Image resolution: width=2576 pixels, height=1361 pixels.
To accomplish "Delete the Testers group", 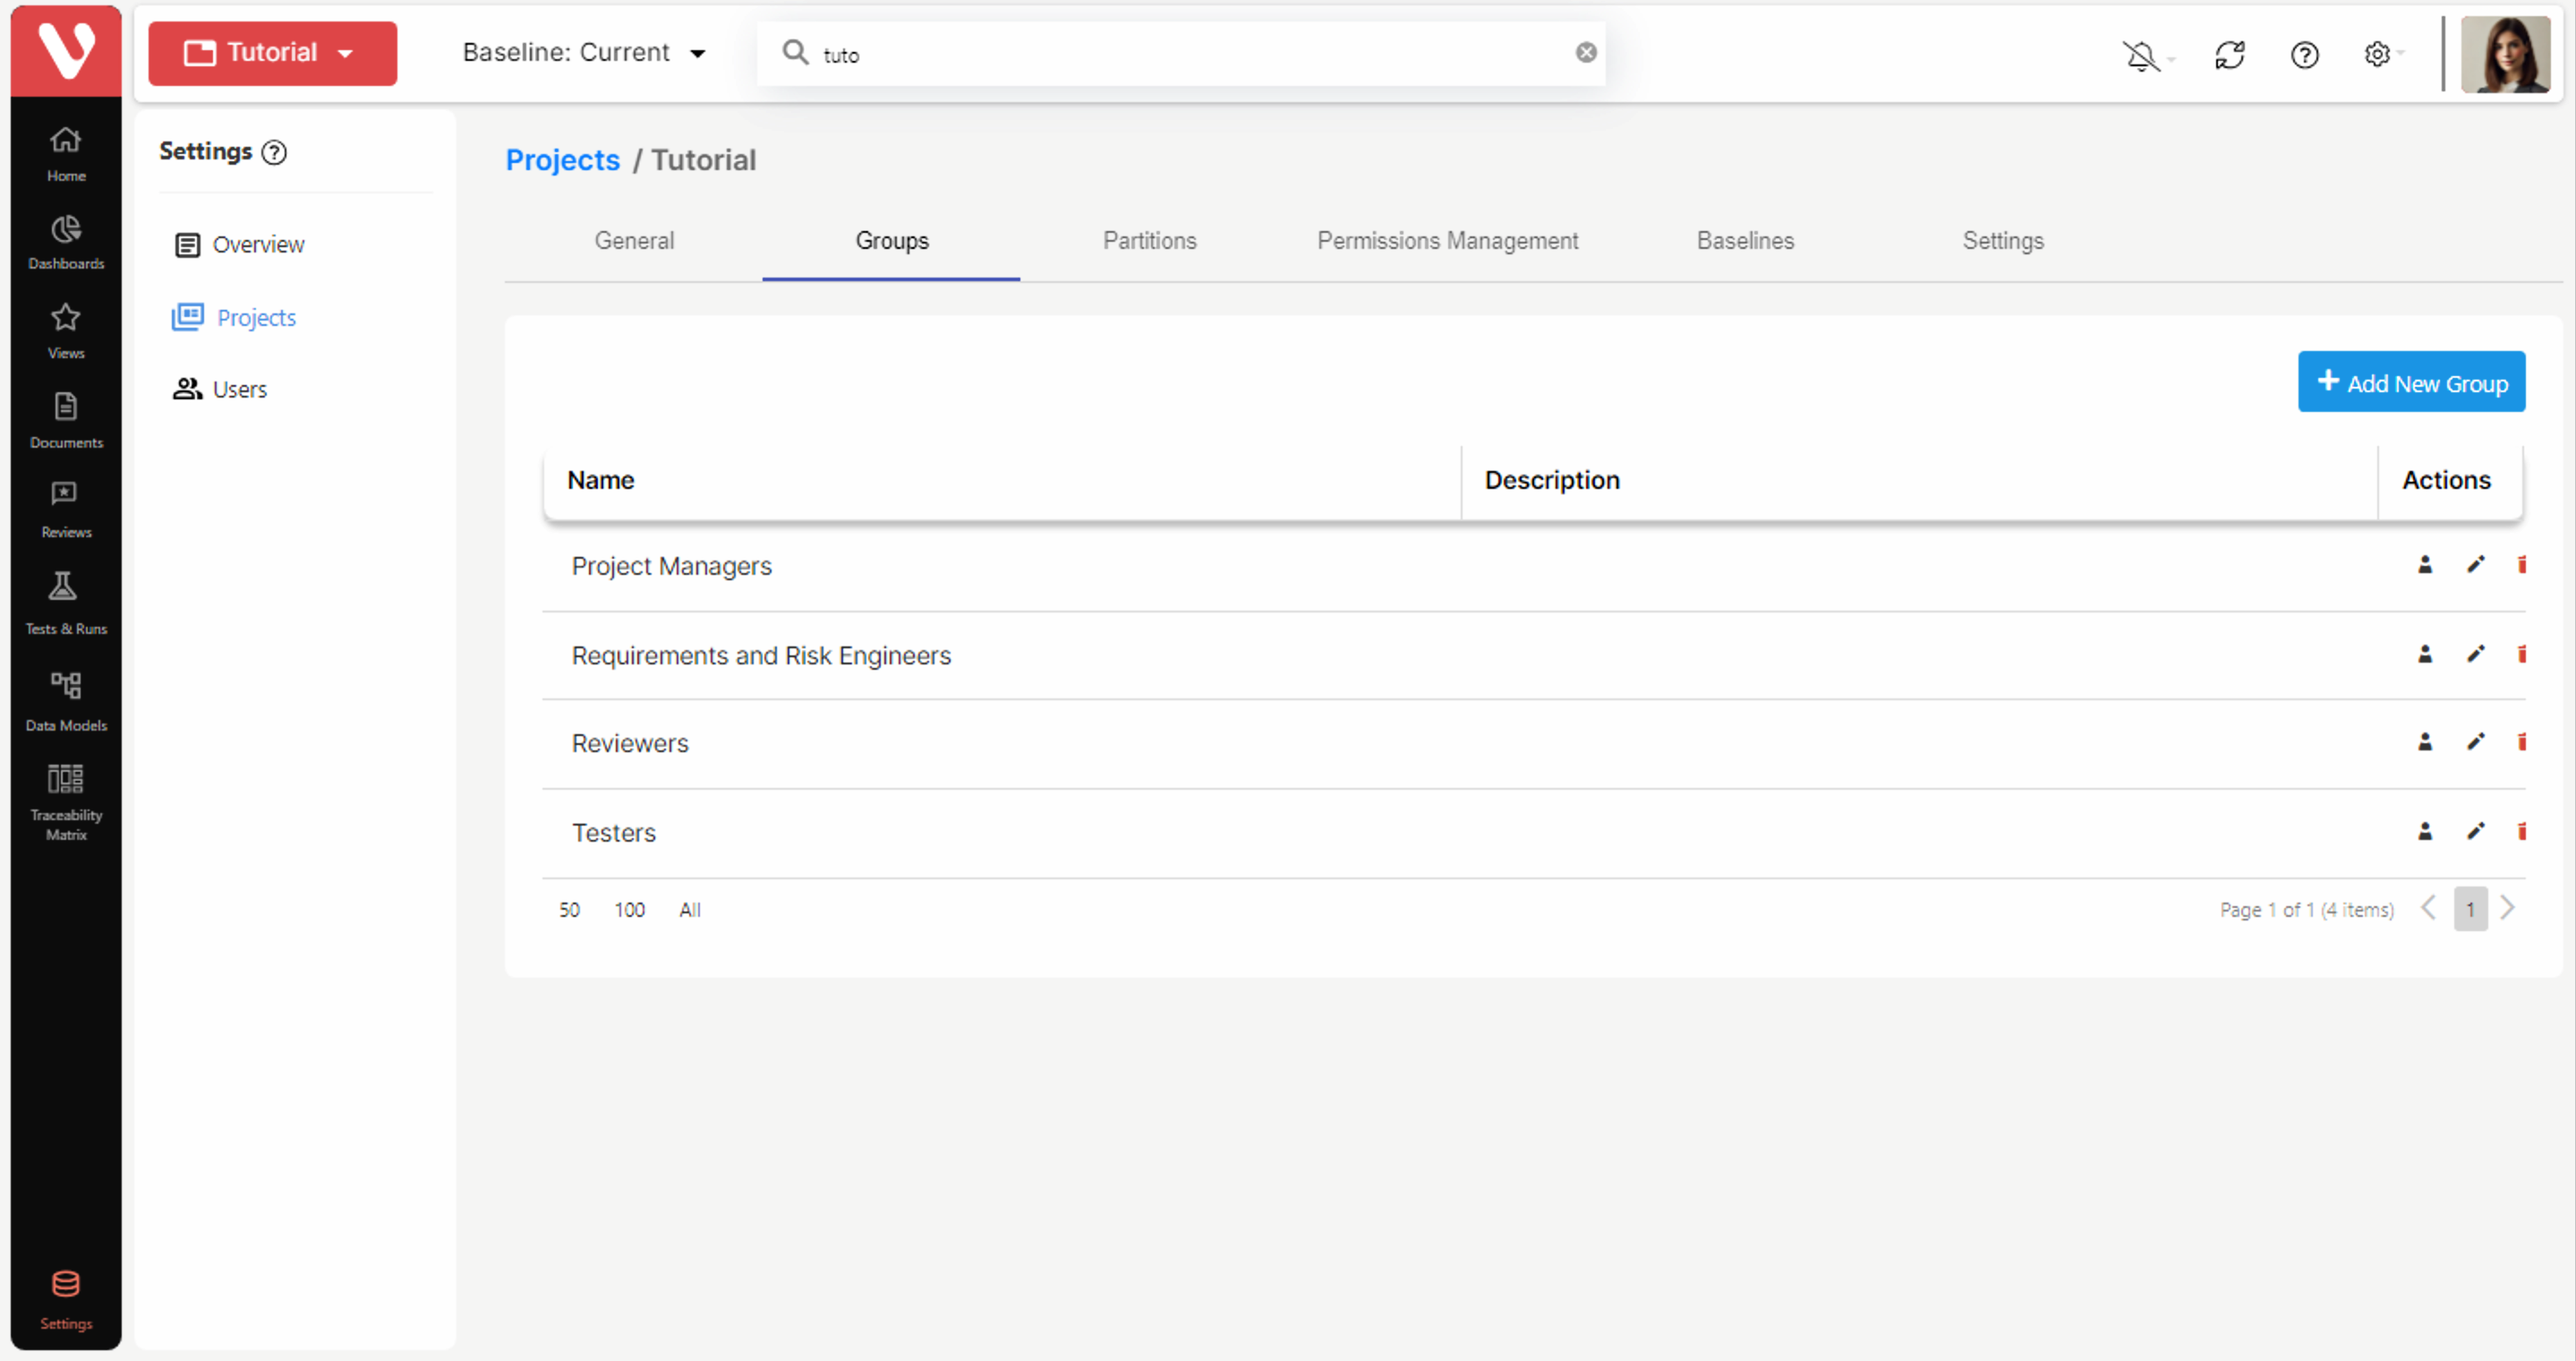I will [2521, 831].
